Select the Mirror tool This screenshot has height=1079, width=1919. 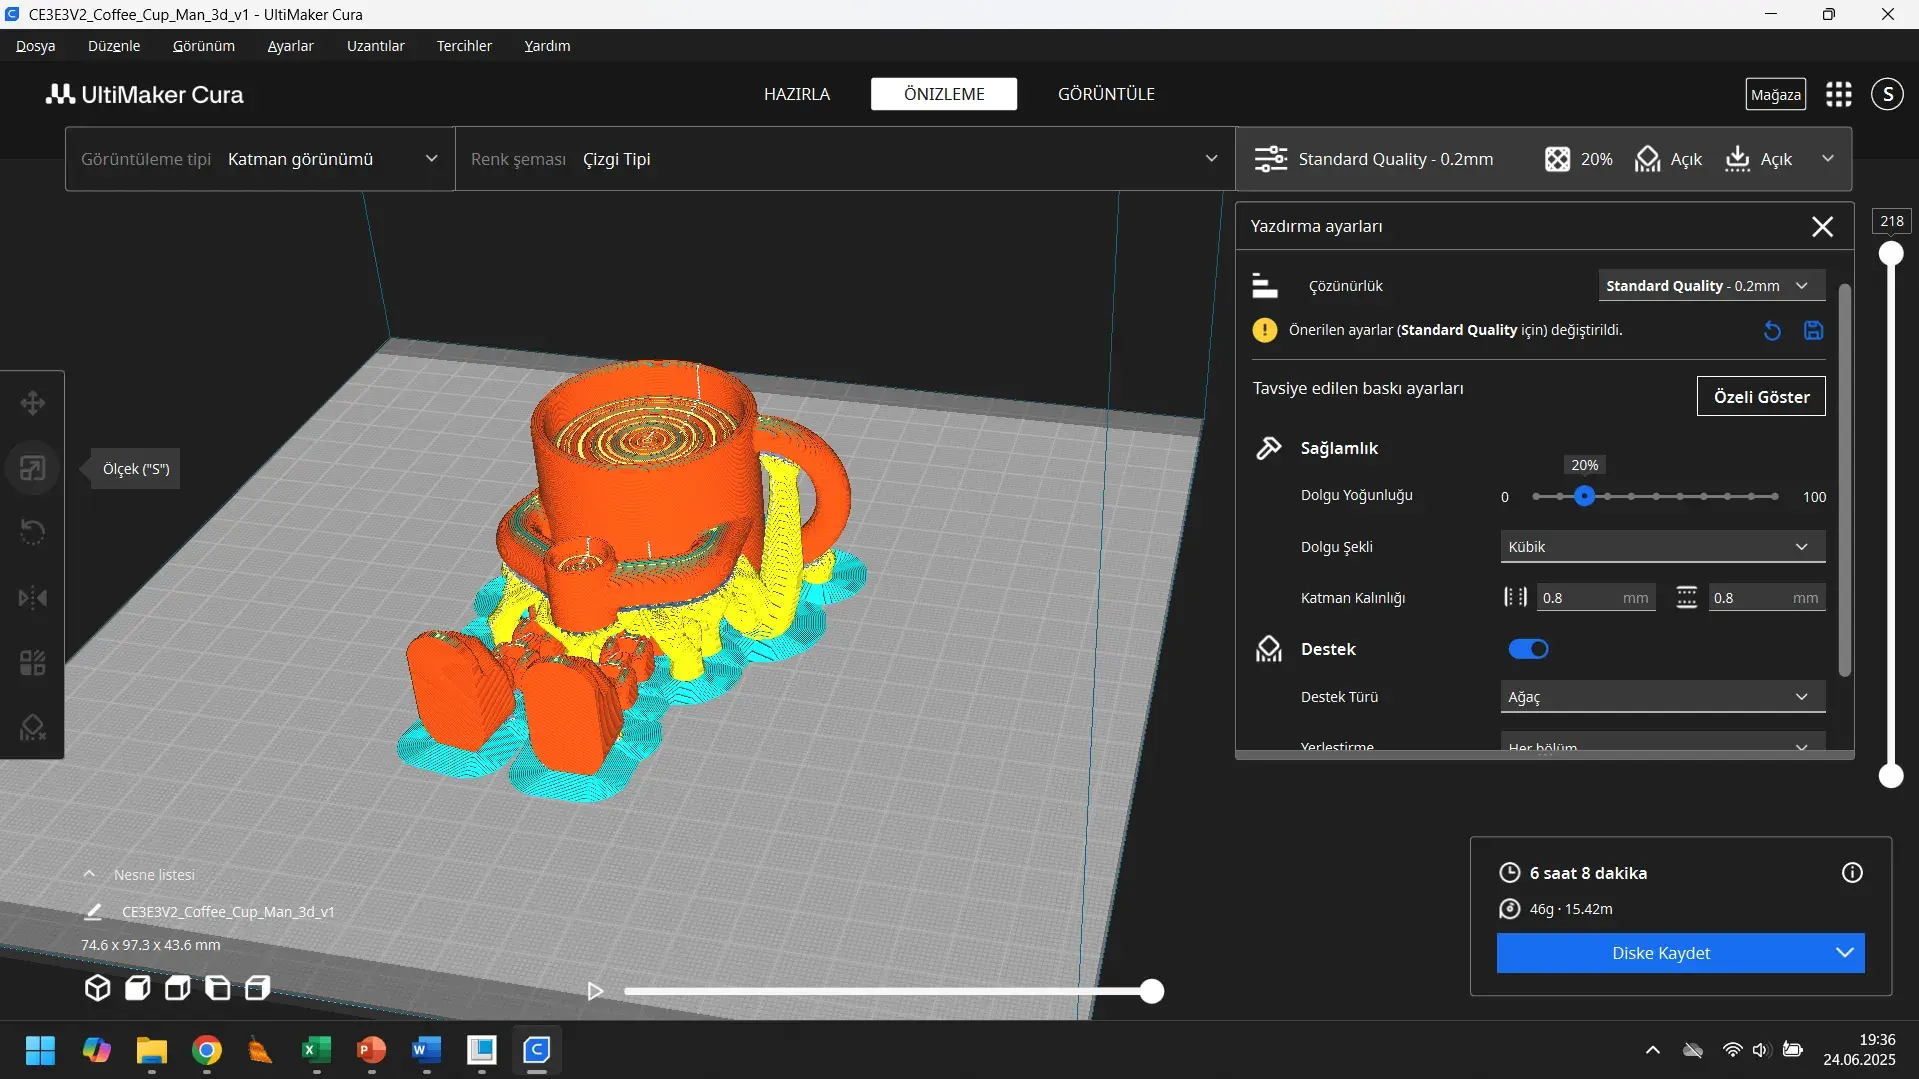coord(33,597)
